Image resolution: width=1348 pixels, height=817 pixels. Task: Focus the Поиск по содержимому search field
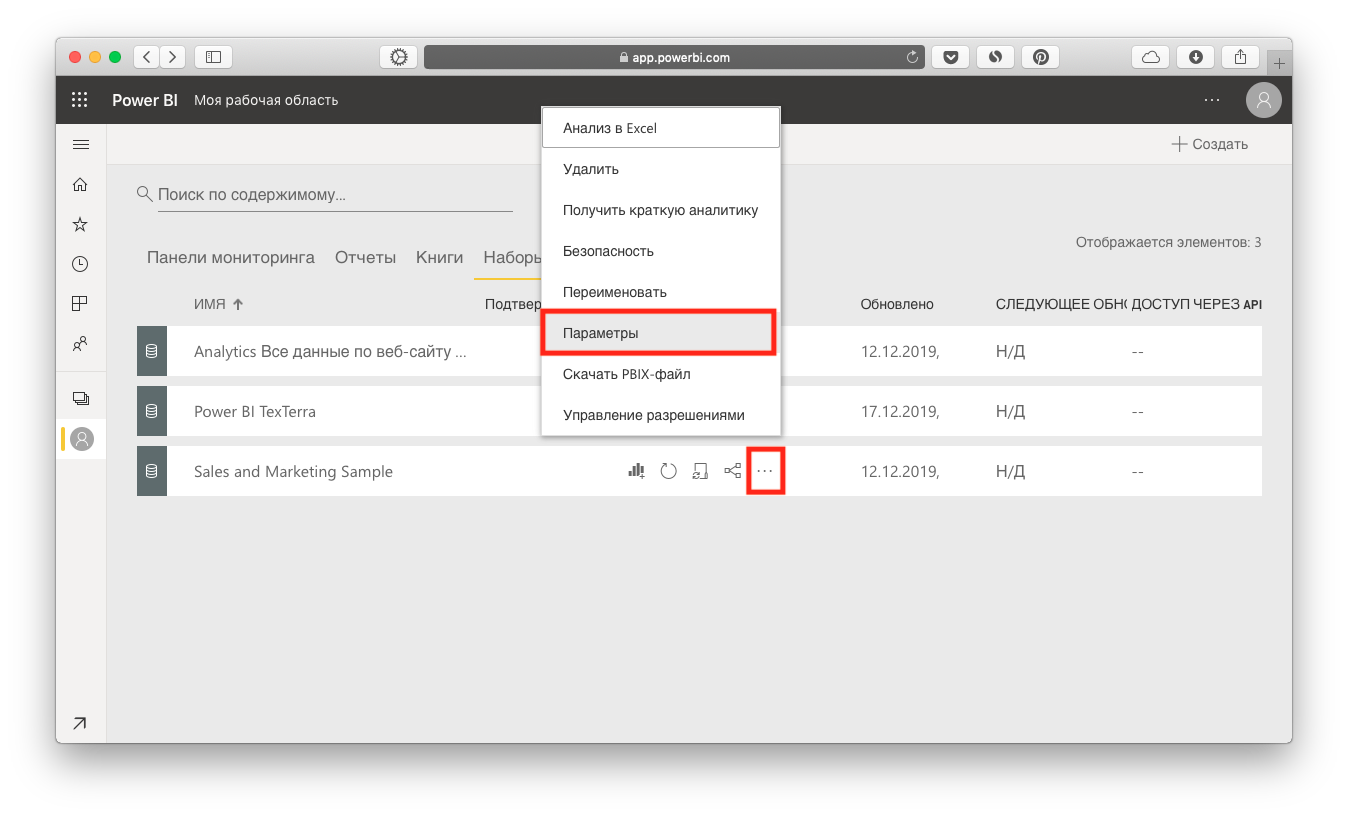[335, 194]
